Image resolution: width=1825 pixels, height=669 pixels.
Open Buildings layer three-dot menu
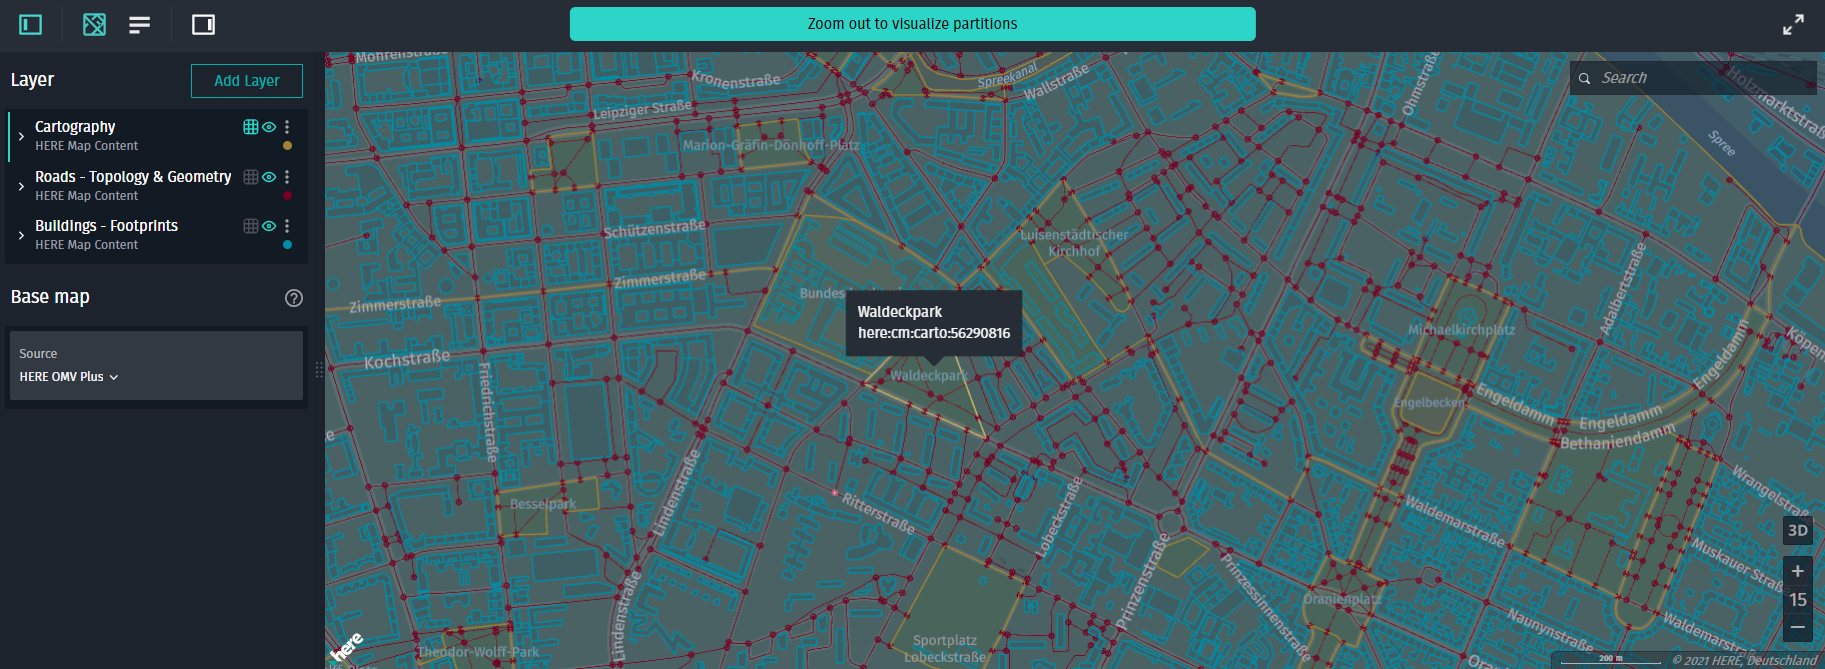pyautogui.click(x=287, y=226)
